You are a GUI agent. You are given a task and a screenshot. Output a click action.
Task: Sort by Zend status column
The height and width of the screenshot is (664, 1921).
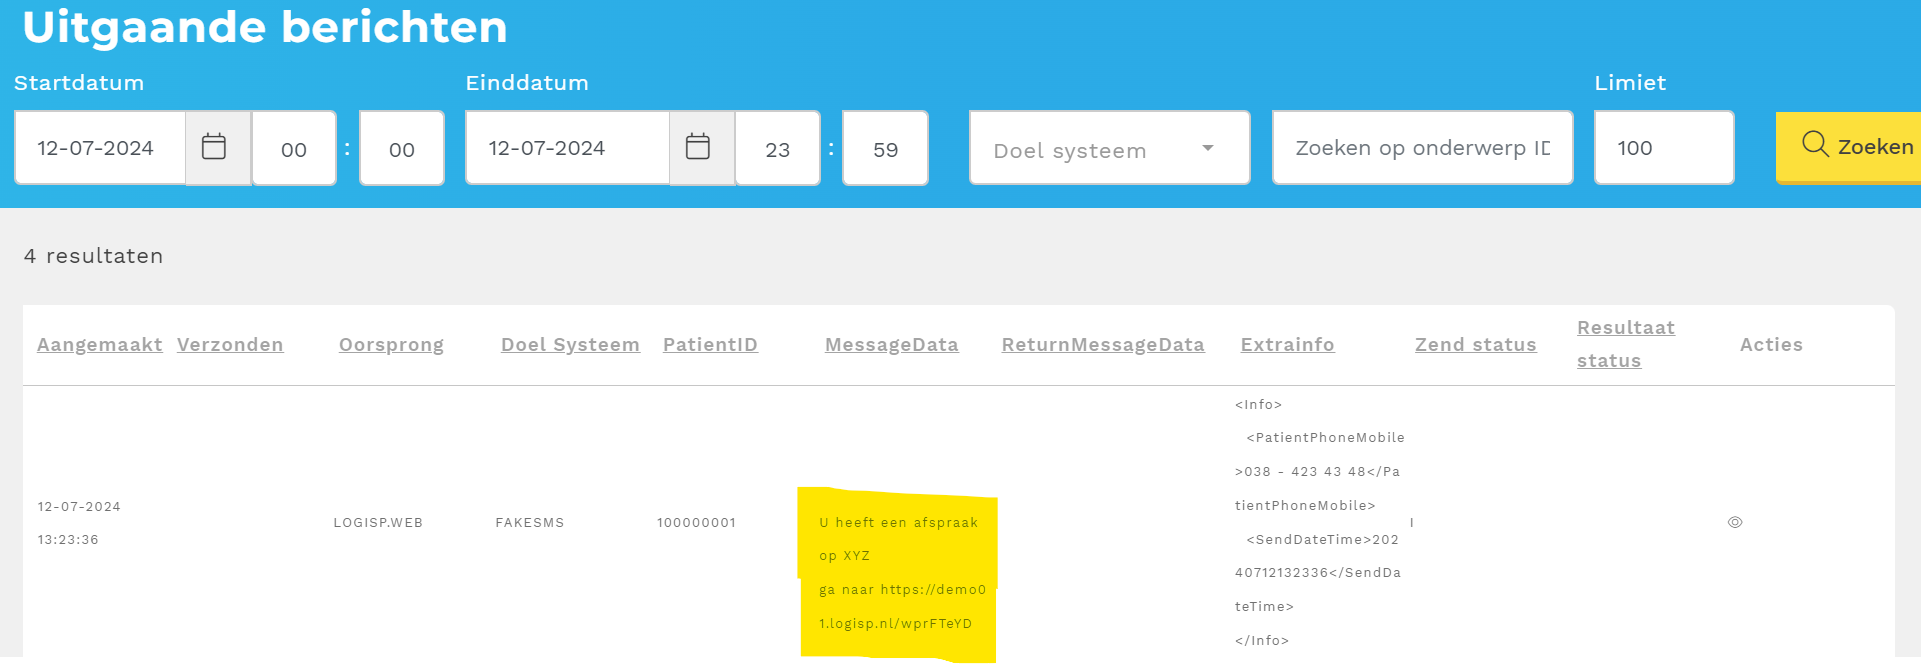[x=1475, y=345]
